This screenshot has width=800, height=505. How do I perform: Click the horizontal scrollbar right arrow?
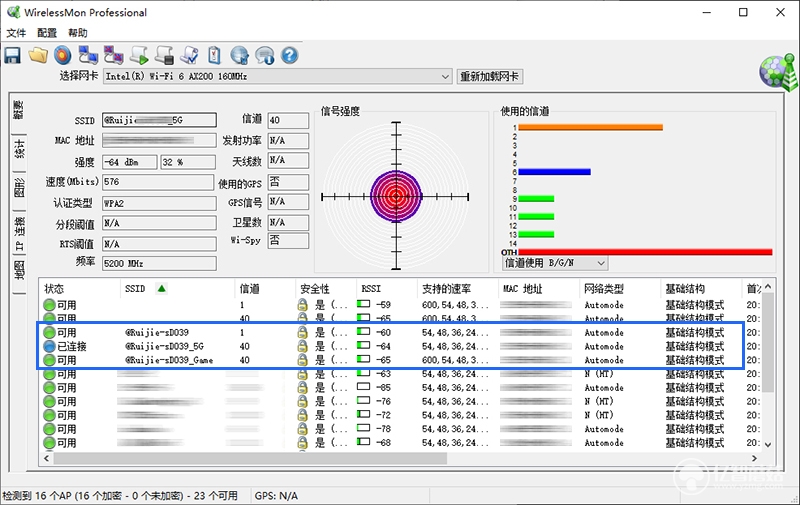(x=754, y=458)
